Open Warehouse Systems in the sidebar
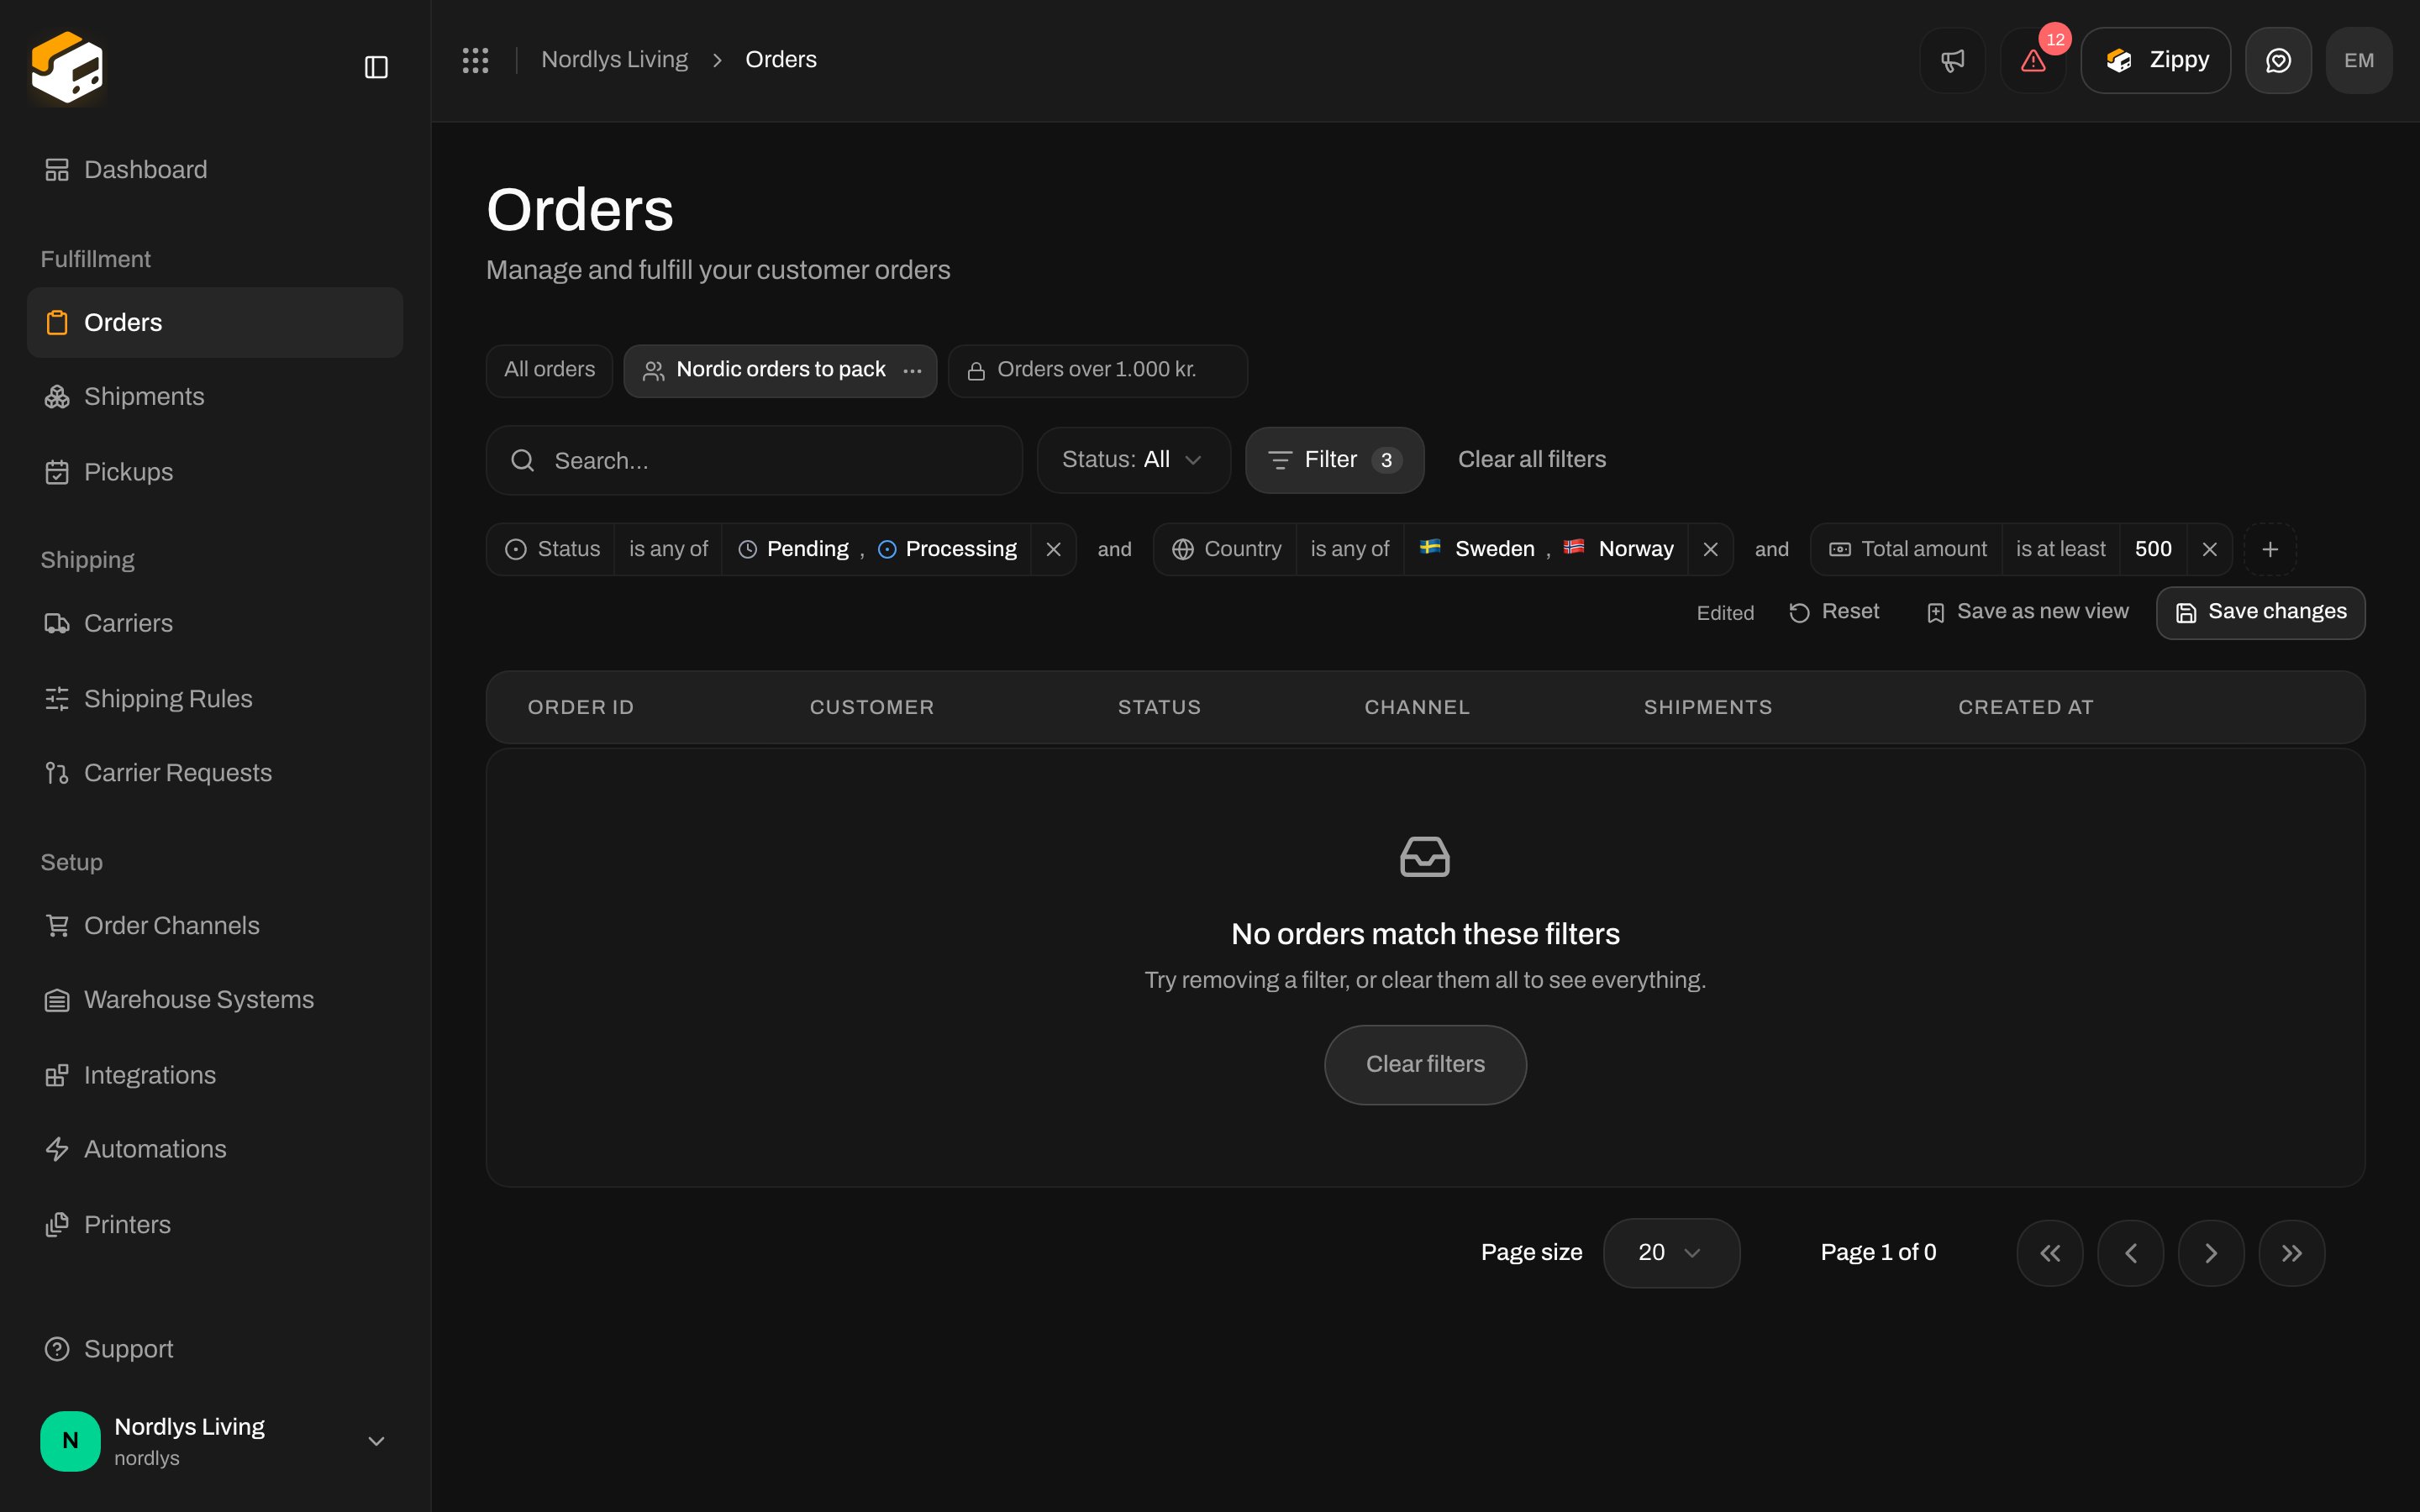The height and width of the screenshot is (1512, 2420). (215, 1000)
